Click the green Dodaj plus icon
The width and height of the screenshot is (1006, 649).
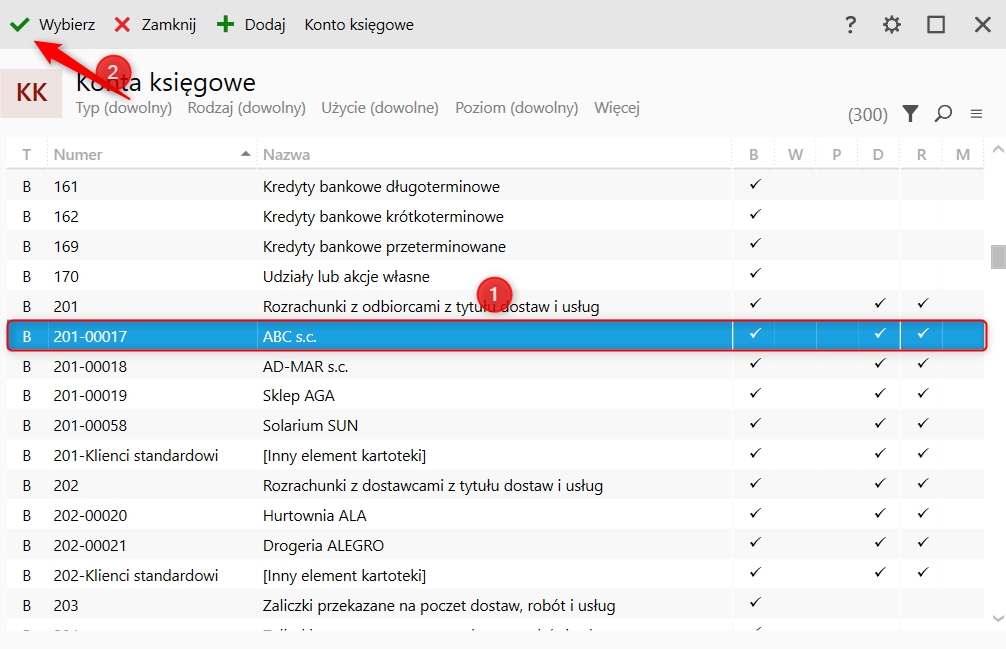click(226, 25)
